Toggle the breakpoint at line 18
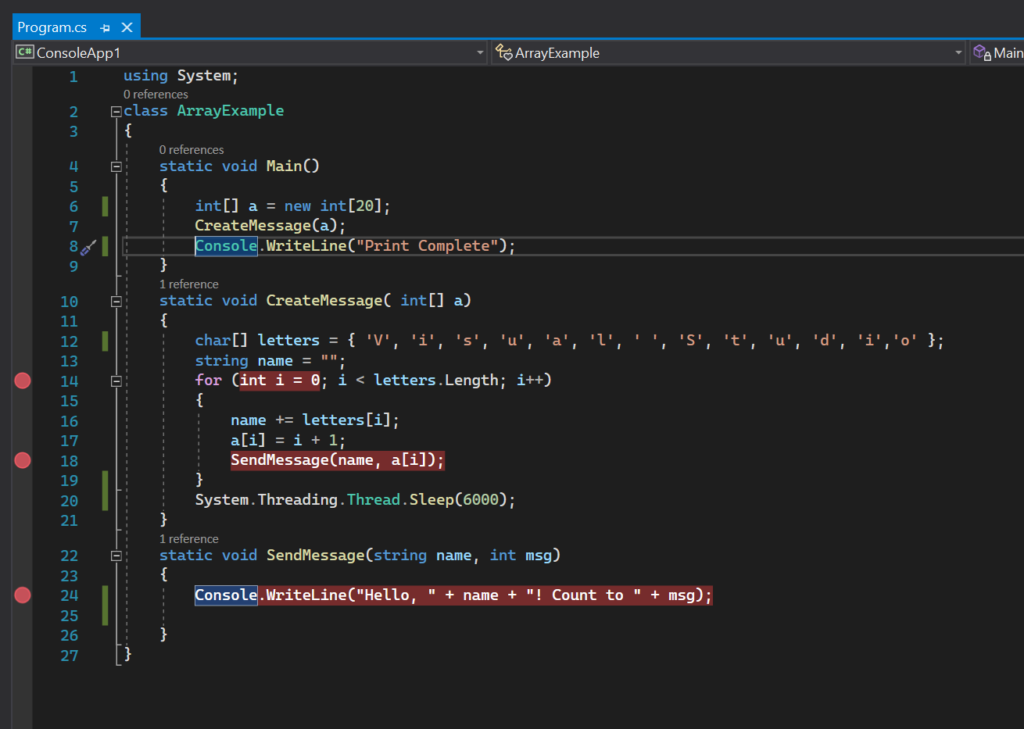This screenshot has width=1024, height=729. (x=22, y=460)
